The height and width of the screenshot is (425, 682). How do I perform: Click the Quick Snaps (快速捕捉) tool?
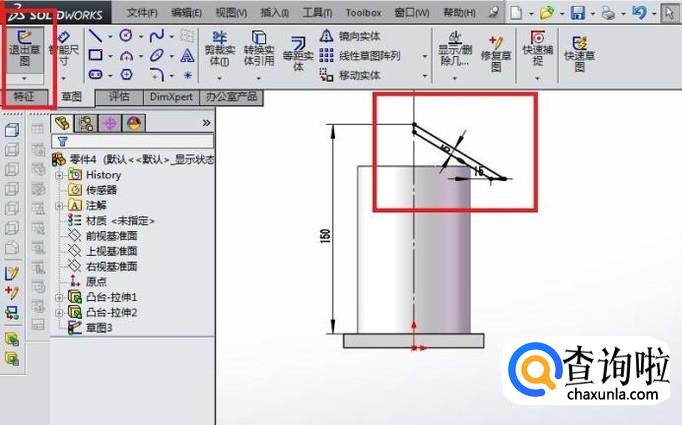click(x=538, y=49)
